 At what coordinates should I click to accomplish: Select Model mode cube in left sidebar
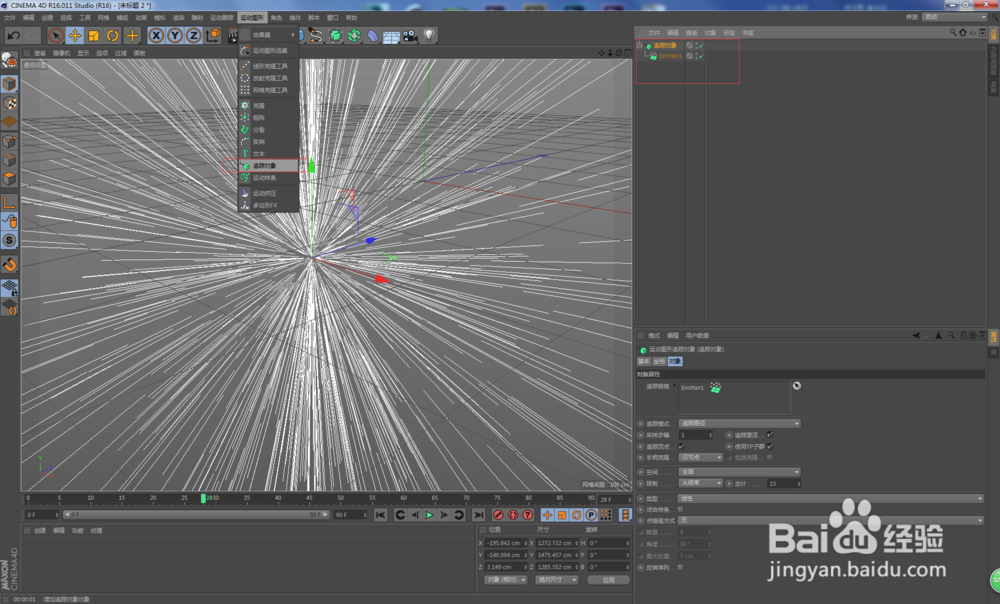pyautogui.click(x=9, y=84)
